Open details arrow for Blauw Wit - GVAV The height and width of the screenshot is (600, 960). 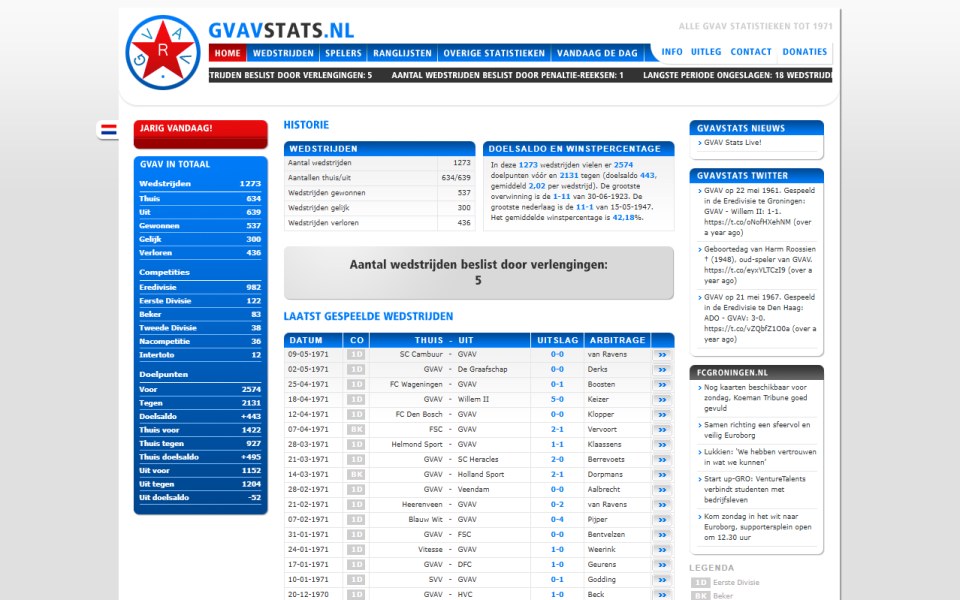(662, 520)
